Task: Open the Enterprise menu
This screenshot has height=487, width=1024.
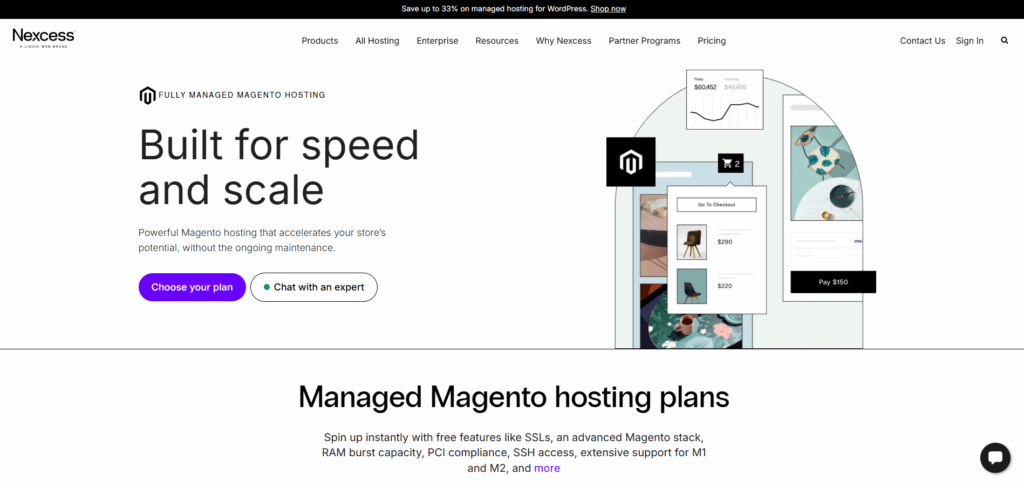Action: pos(438,40)
